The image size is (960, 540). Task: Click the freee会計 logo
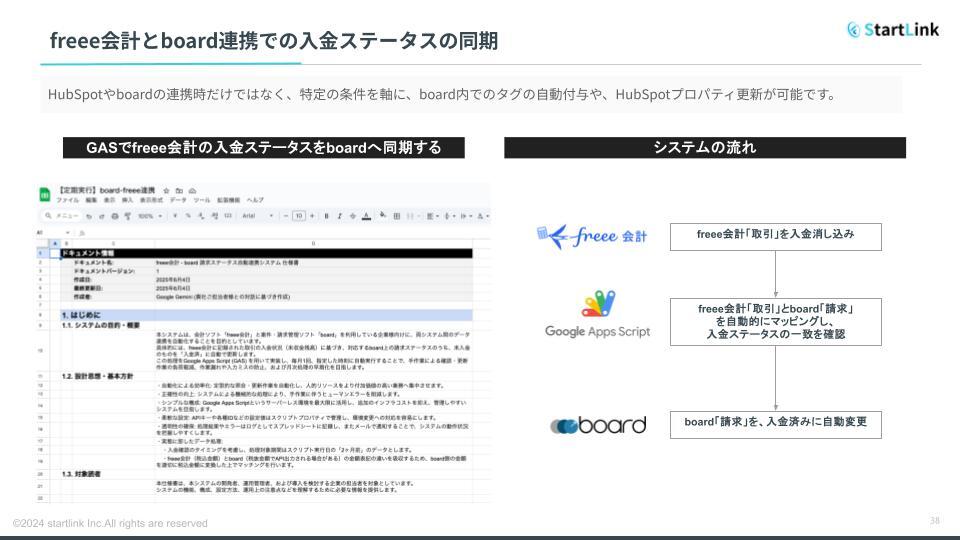(x=592, y=236)
